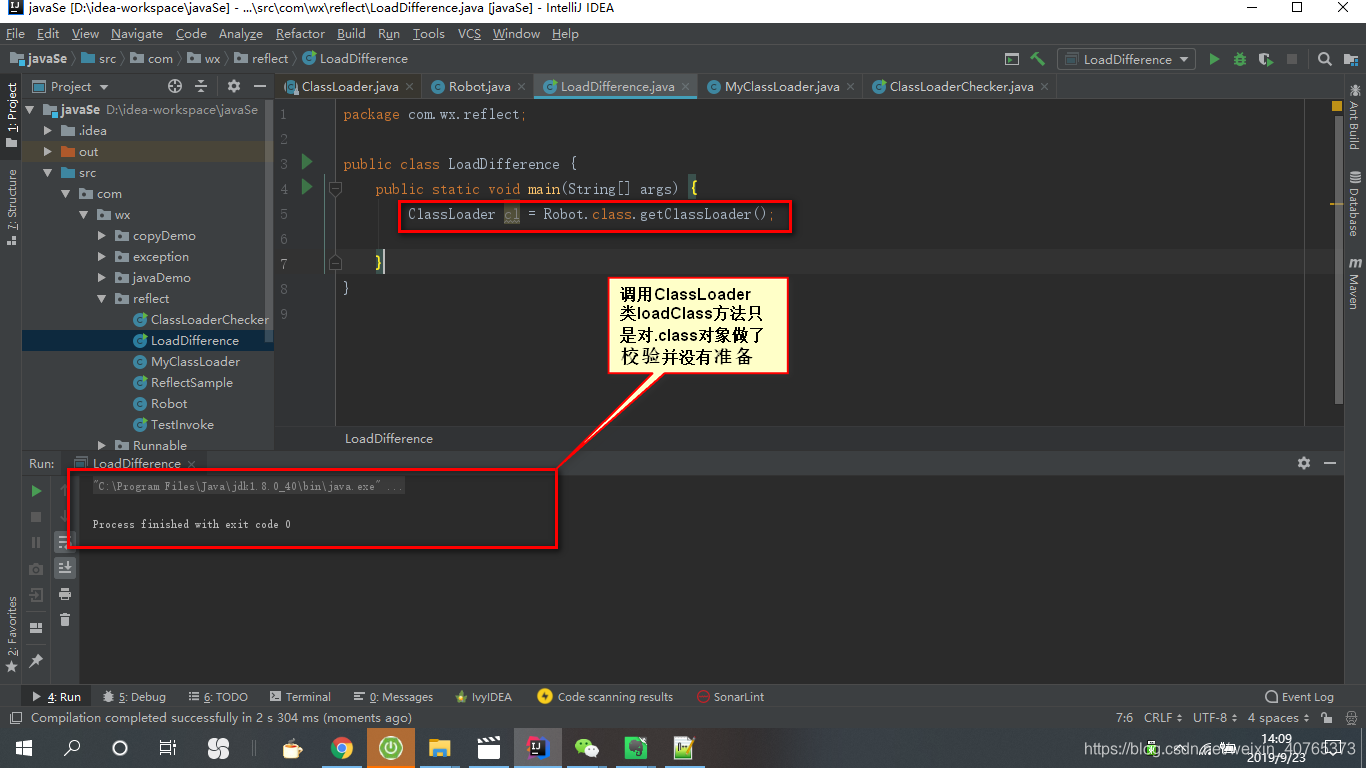1366x768 pixels.
Task: Rerun program in Run panel
Action: 36,491
